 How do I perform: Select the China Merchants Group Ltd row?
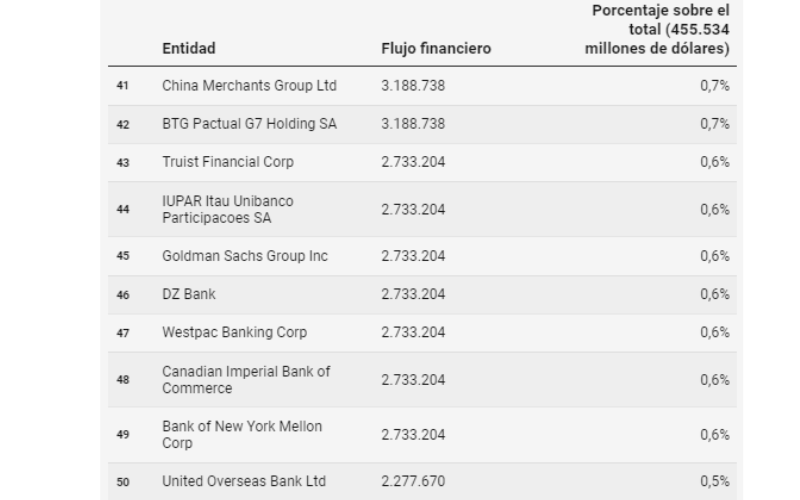coord(422,86)
